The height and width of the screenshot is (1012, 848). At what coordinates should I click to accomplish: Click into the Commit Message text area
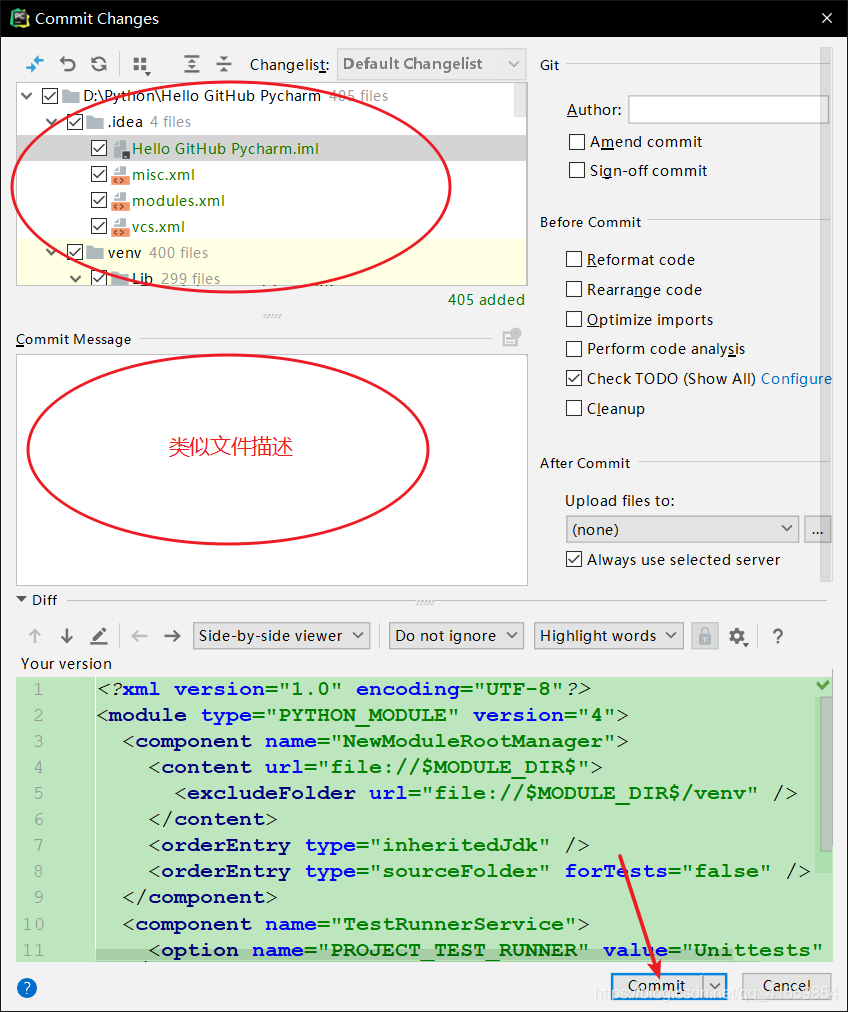tap(272, 470)
